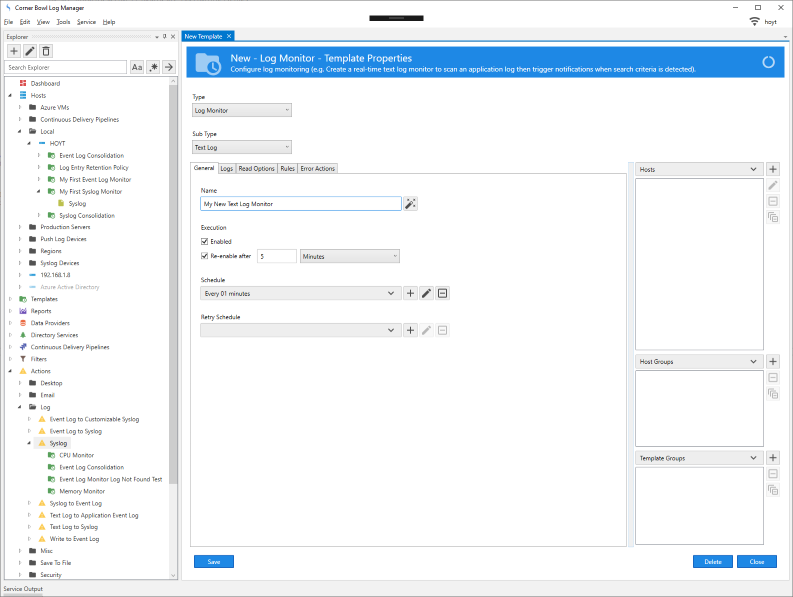Viewport: 793px width, 597px height.
Task: Switch to the Read Options tab
Action: (x=256, y=168)
